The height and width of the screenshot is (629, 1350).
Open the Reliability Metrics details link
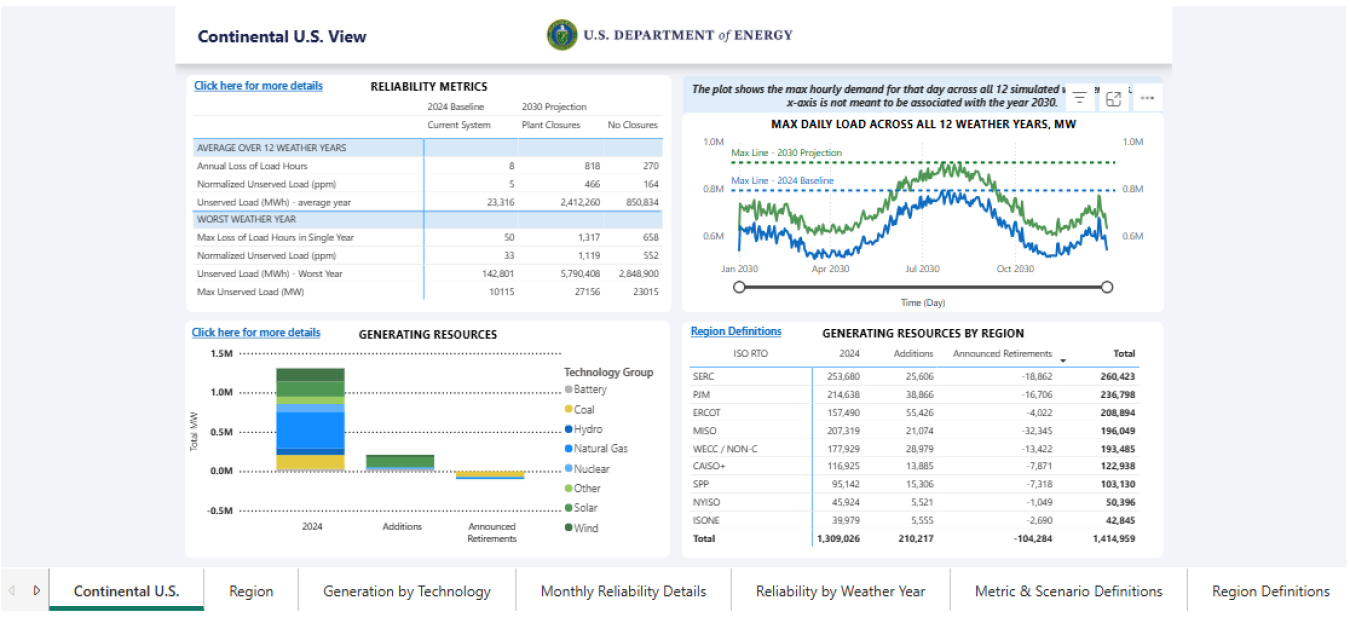point(257,85)
